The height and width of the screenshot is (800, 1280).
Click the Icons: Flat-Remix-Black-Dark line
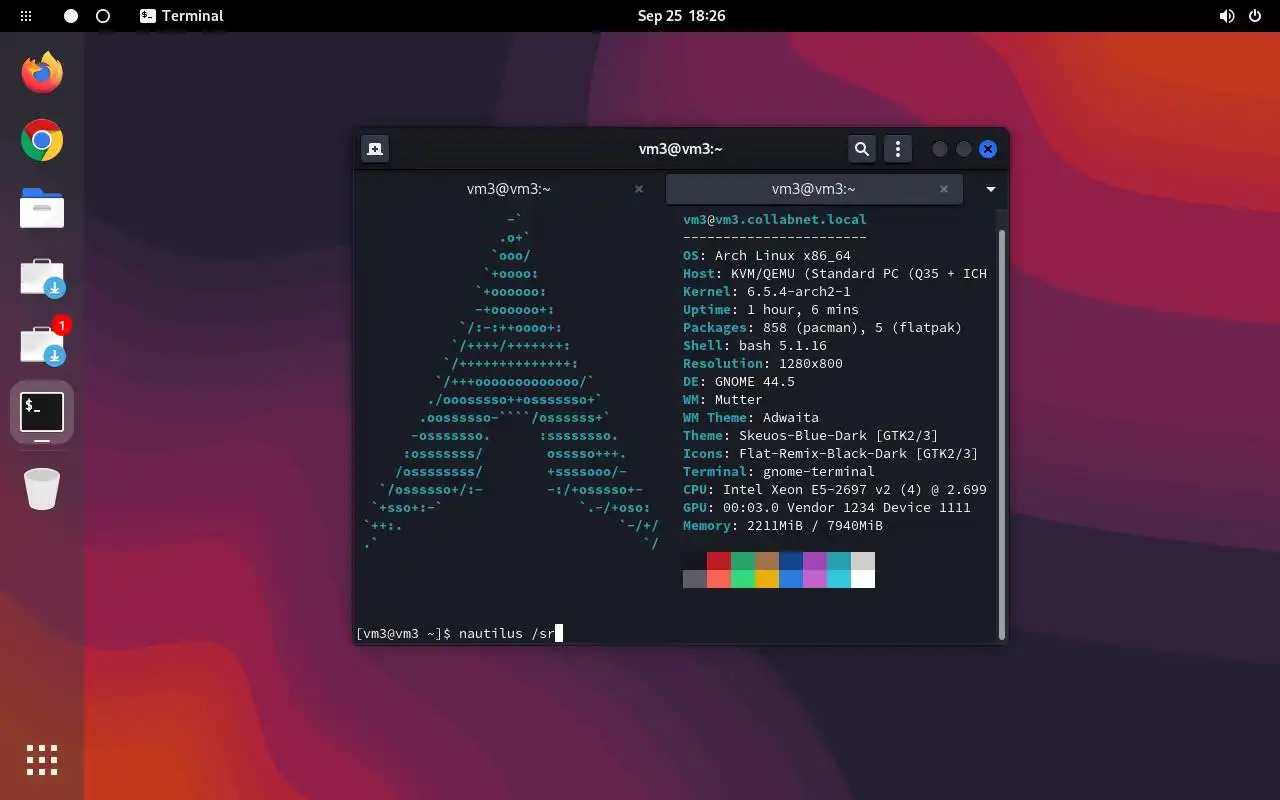[x=831, y=454]
